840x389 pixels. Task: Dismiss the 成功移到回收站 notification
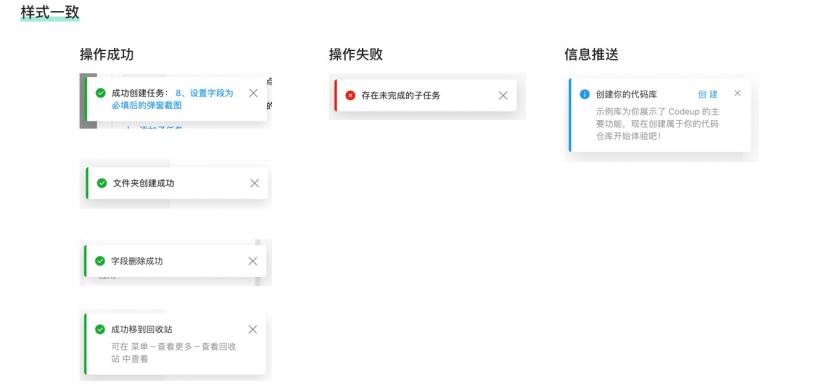pos(253,330)
